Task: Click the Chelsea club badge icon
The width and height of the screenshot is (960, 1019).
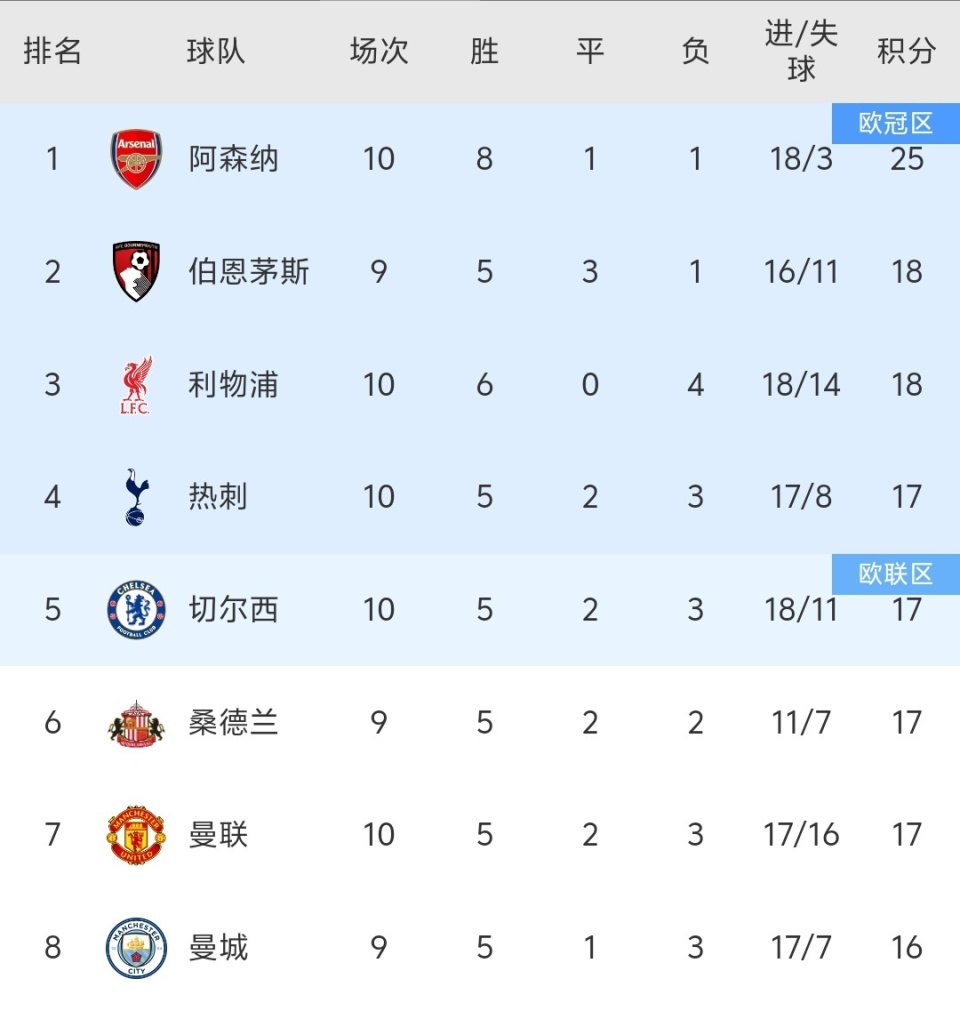Action: pyautogui.click(x=136, y=610)
